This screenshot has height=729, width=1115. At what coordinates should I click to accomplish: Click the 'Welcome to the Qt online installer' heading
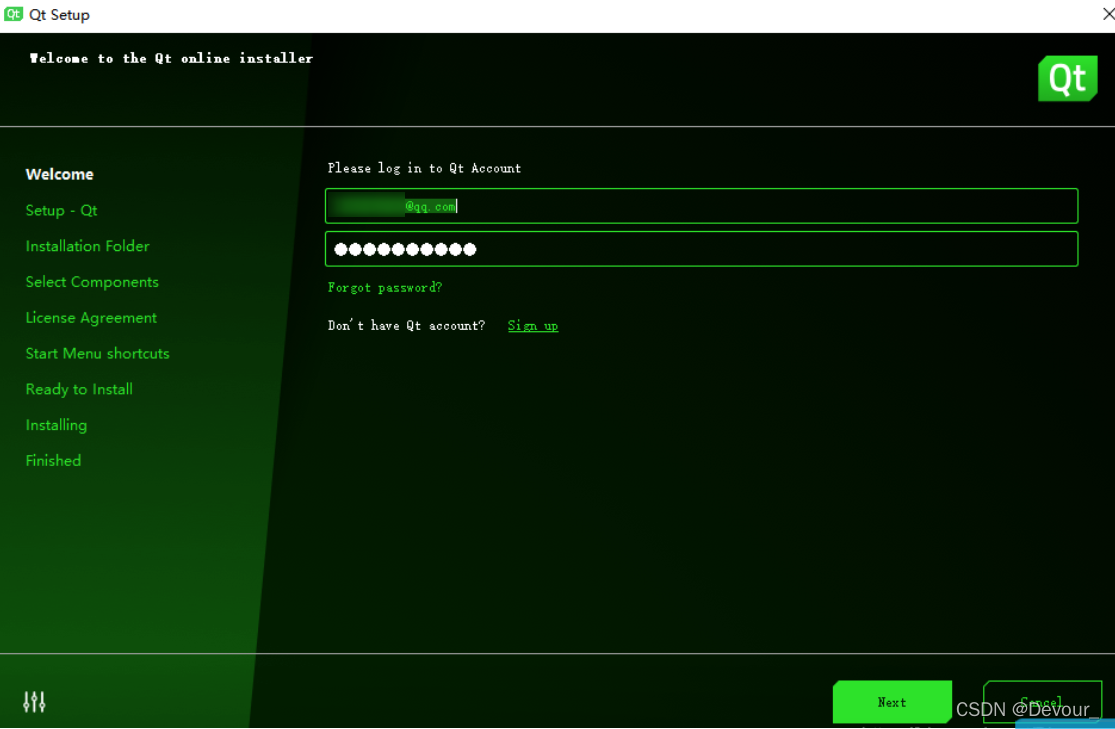click(x=171, y=58)
